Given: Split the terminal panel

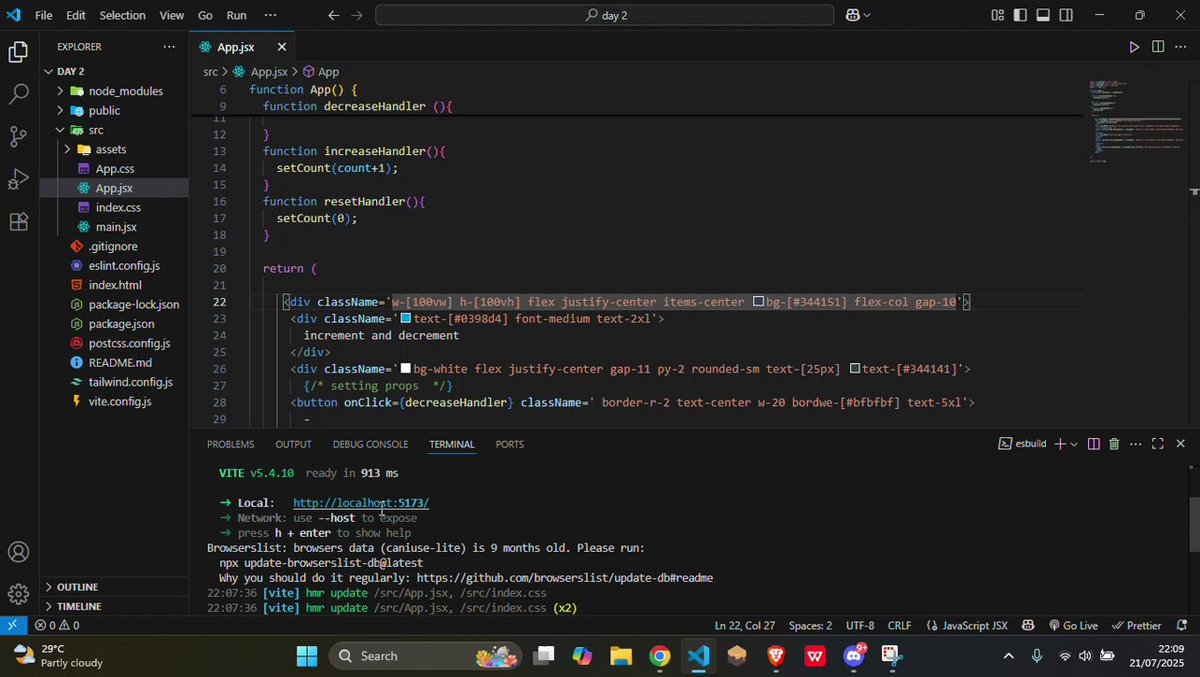Looking at the screenshot, I should [1094, 444].
